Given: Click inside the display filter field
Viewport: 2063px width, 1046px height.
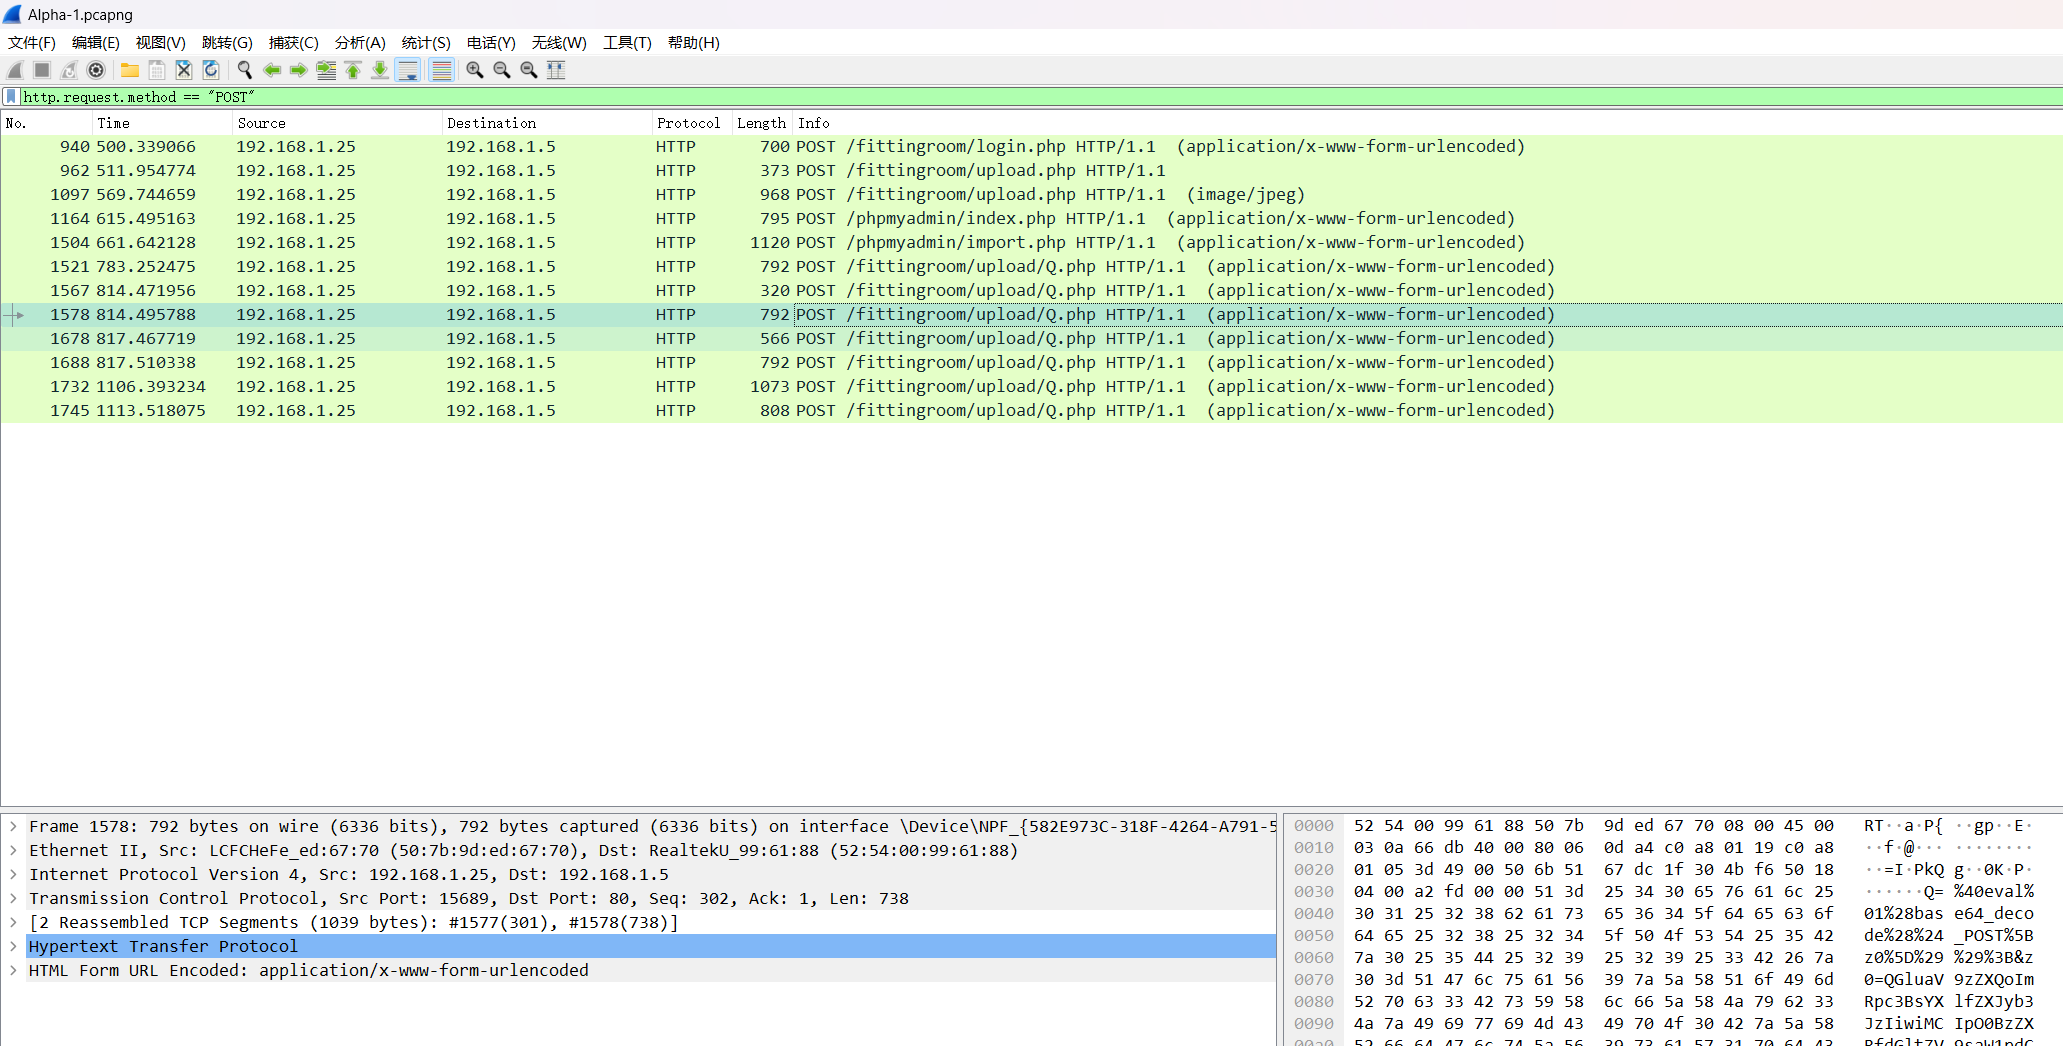Looking at the screenshot, I should [x=1040, y=97].
